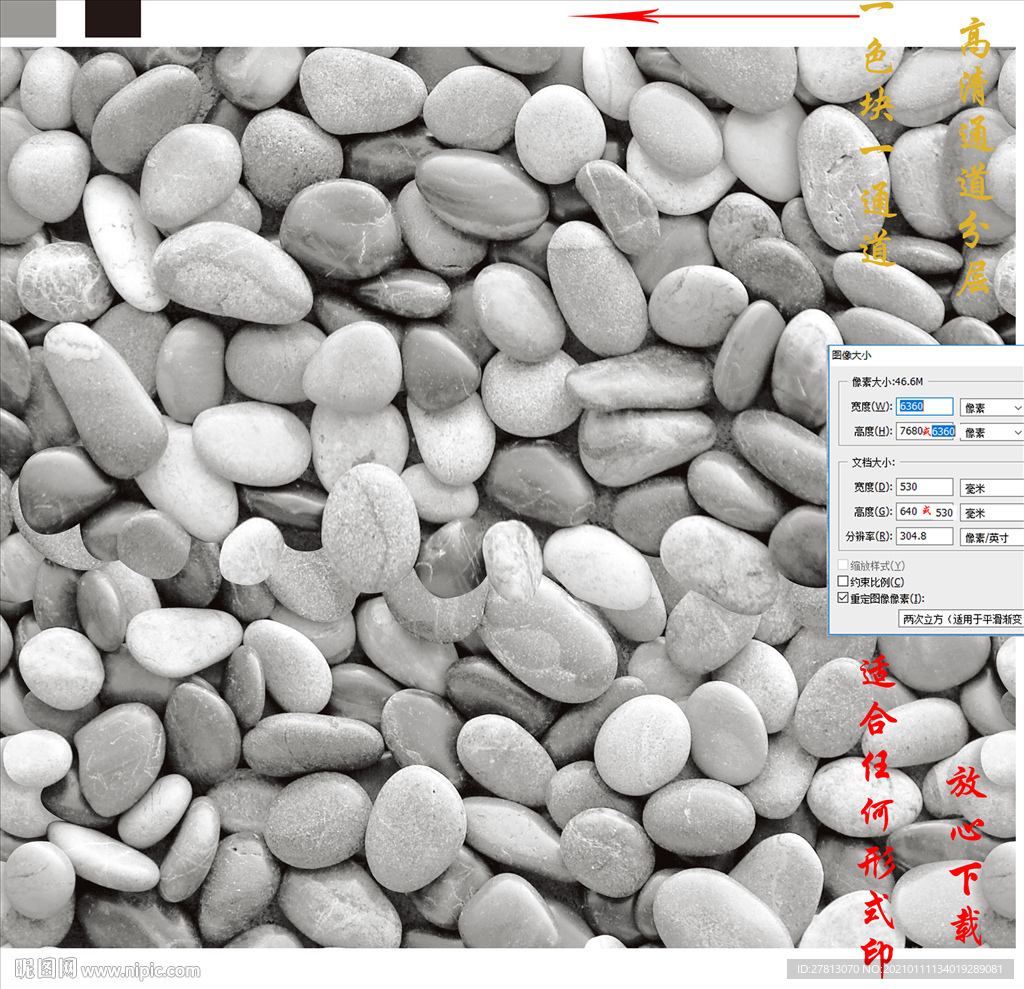Open the 两次立方 resample method dropdown
The width and height of the screenshot is (1024, 989).
961,619
